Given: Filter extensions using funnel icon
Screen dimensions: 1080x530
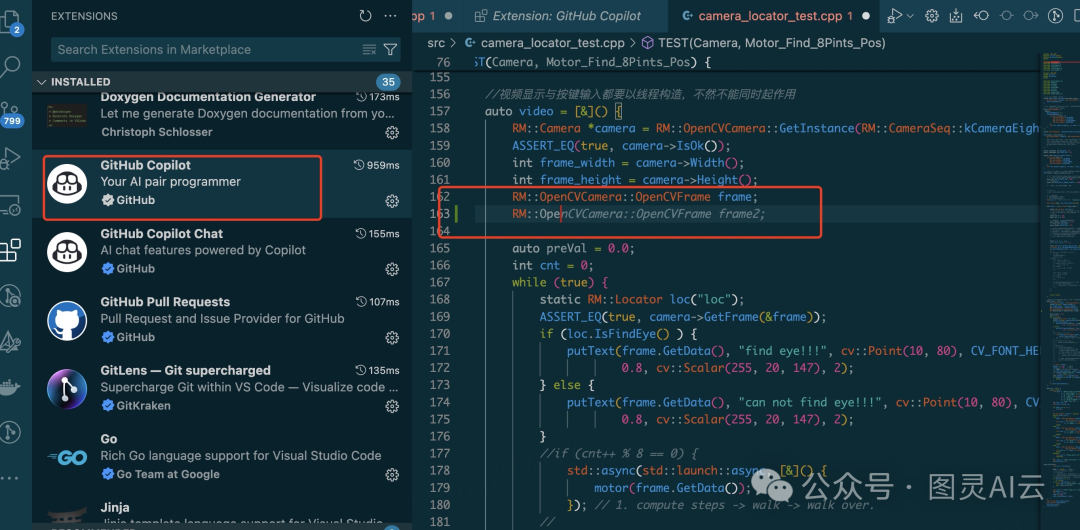Looking at the screenshot, I should [x=391, y=50].
